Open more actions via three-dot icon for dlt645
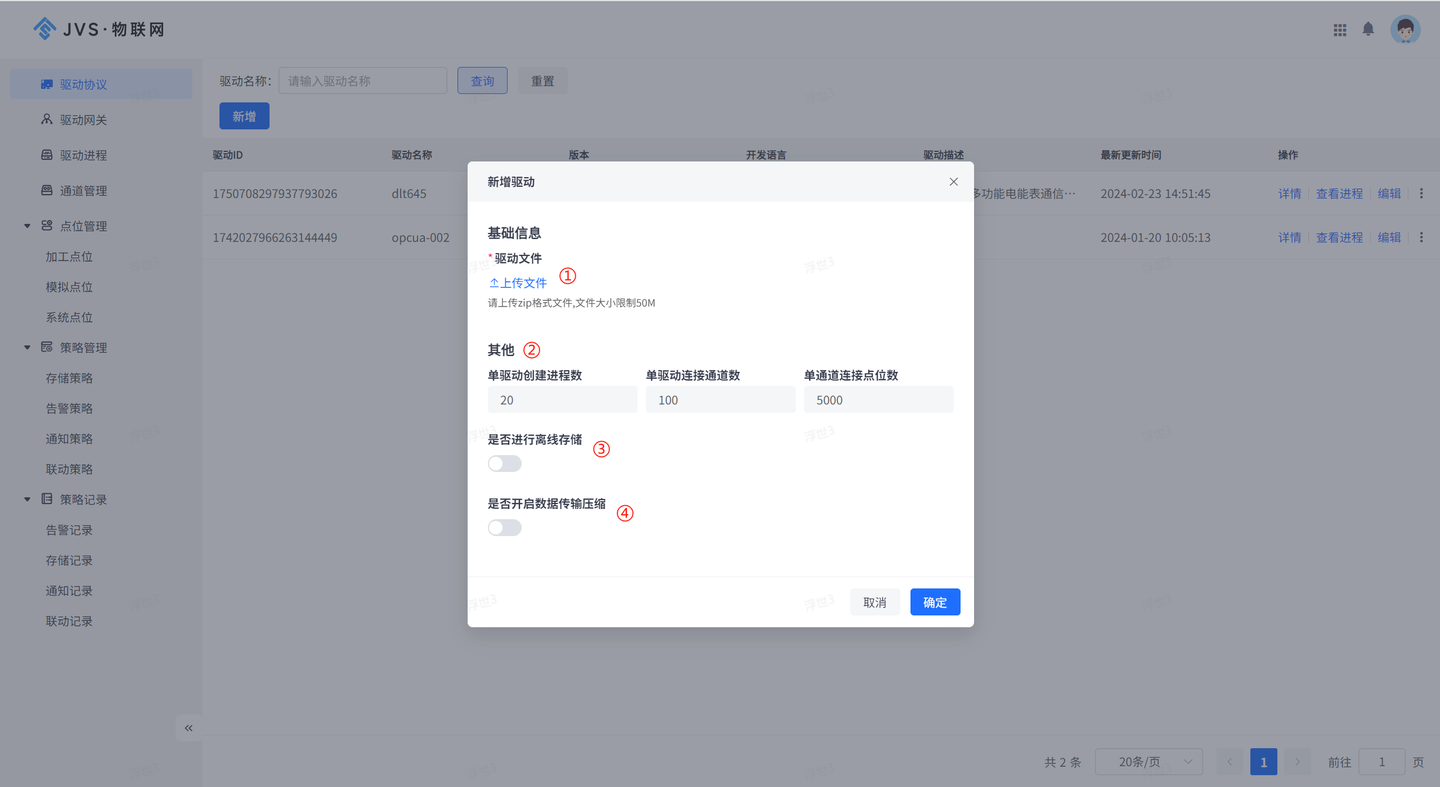The height and width of the screenshot is (787, 1440). pyautogui.click(x=1421, y=193)
